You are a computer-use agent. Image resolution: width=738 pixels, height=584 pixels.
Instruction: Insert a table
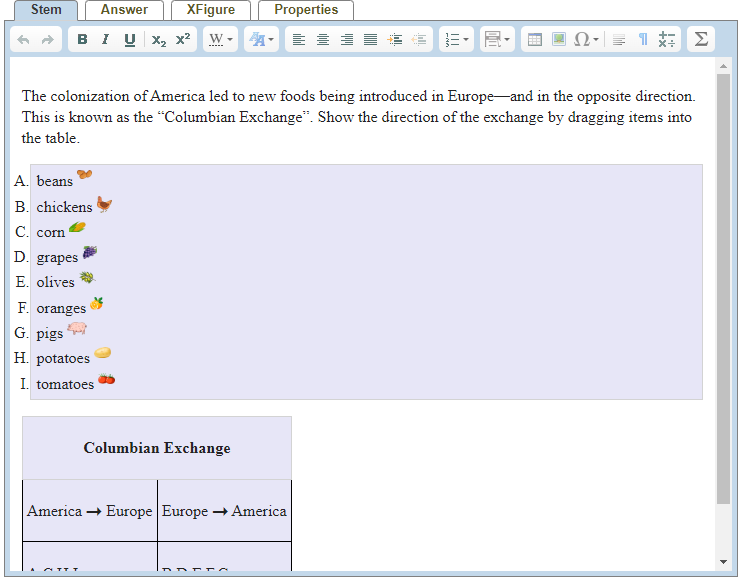(535, 40)
